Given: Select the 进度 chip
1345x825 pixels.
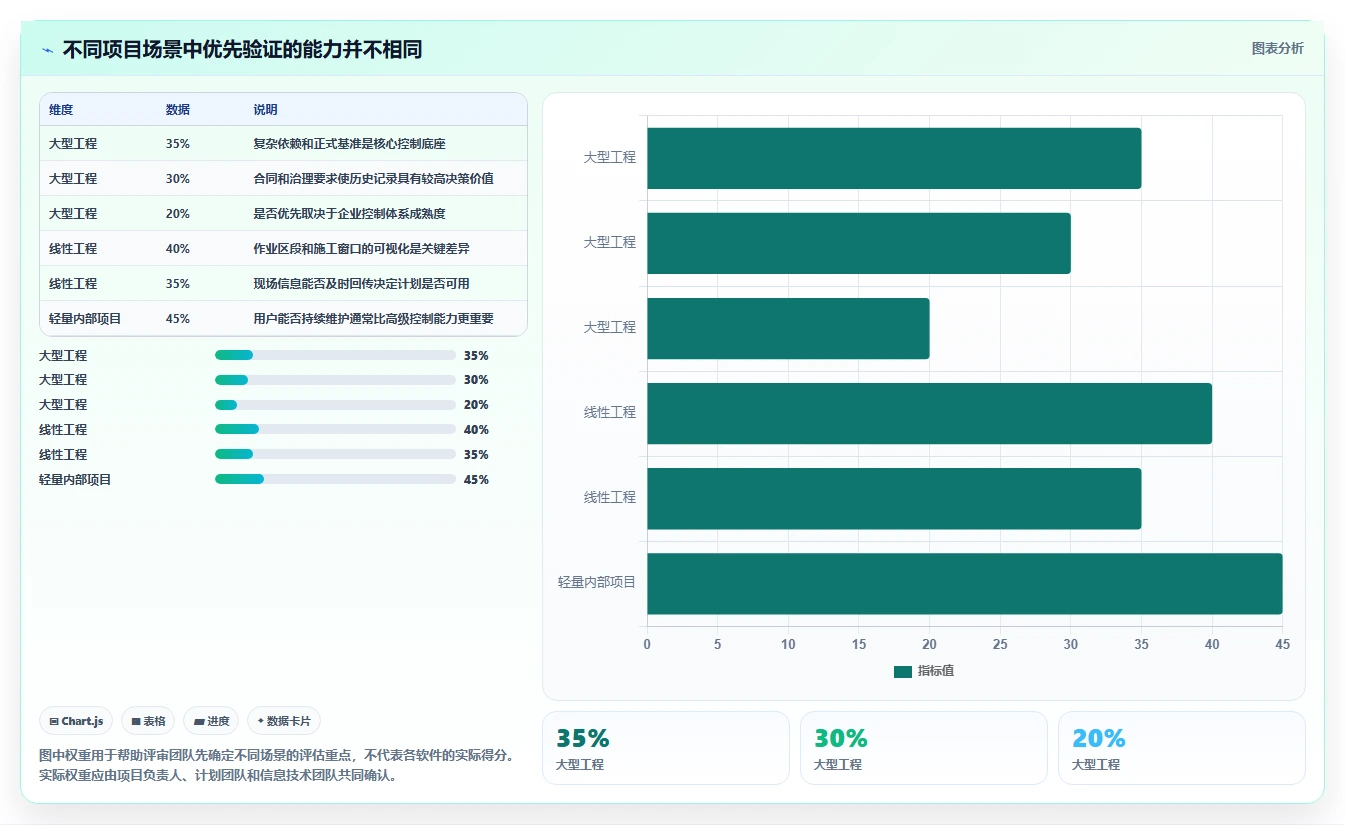Looking at the screenshot, I should click(211, 721).
